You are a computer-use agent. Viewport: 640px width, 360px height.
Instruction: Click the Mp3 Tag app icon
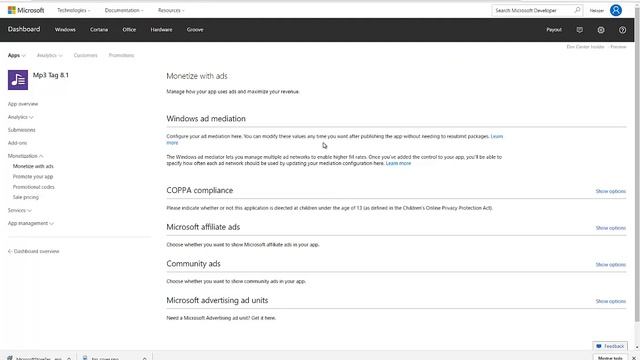[18, 80]
